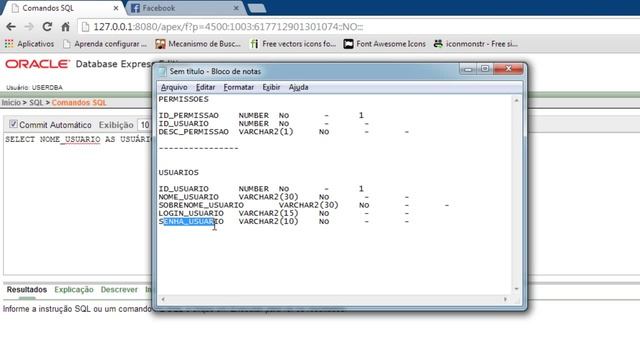Screen dimensions: 640x360
Task: Open Notepad Ajuda menu
Action: click(298, 87)
